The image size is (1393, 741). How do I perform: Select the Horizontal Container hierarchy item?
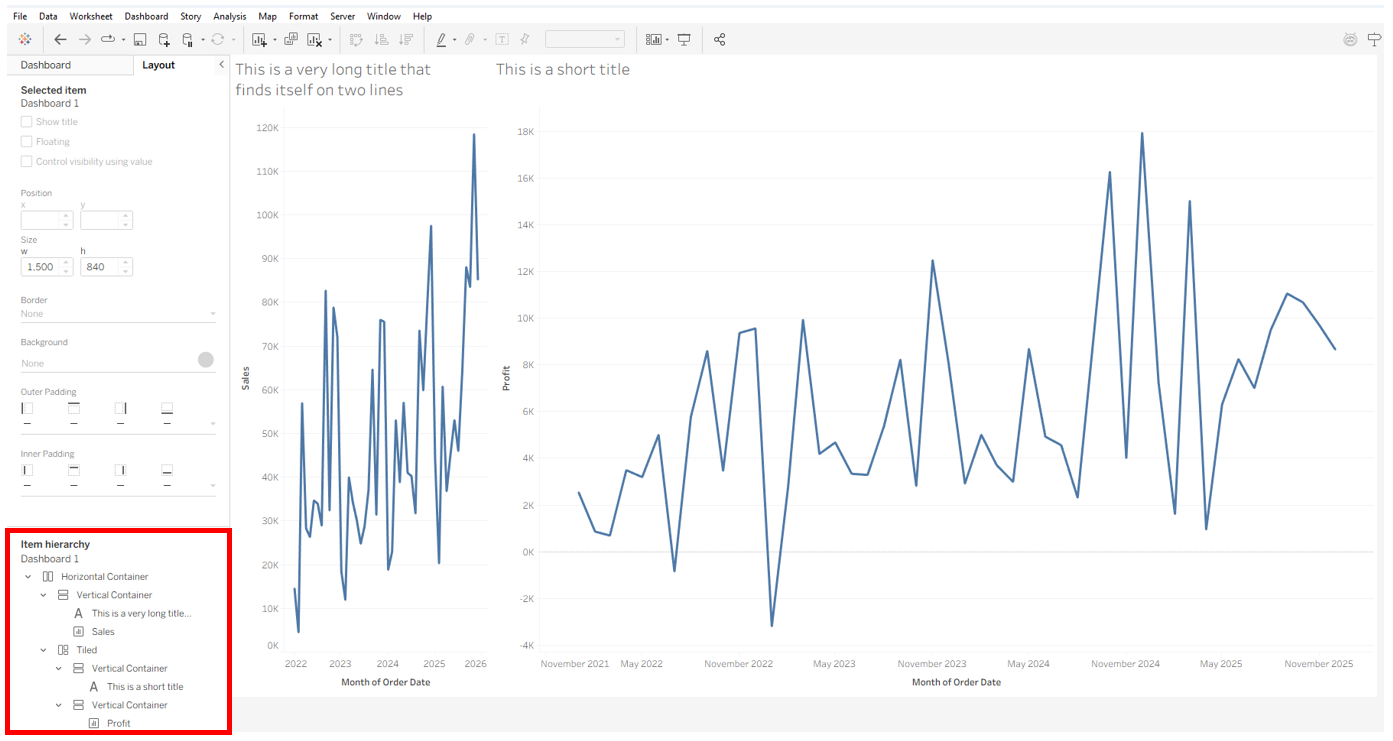point(104,577)
